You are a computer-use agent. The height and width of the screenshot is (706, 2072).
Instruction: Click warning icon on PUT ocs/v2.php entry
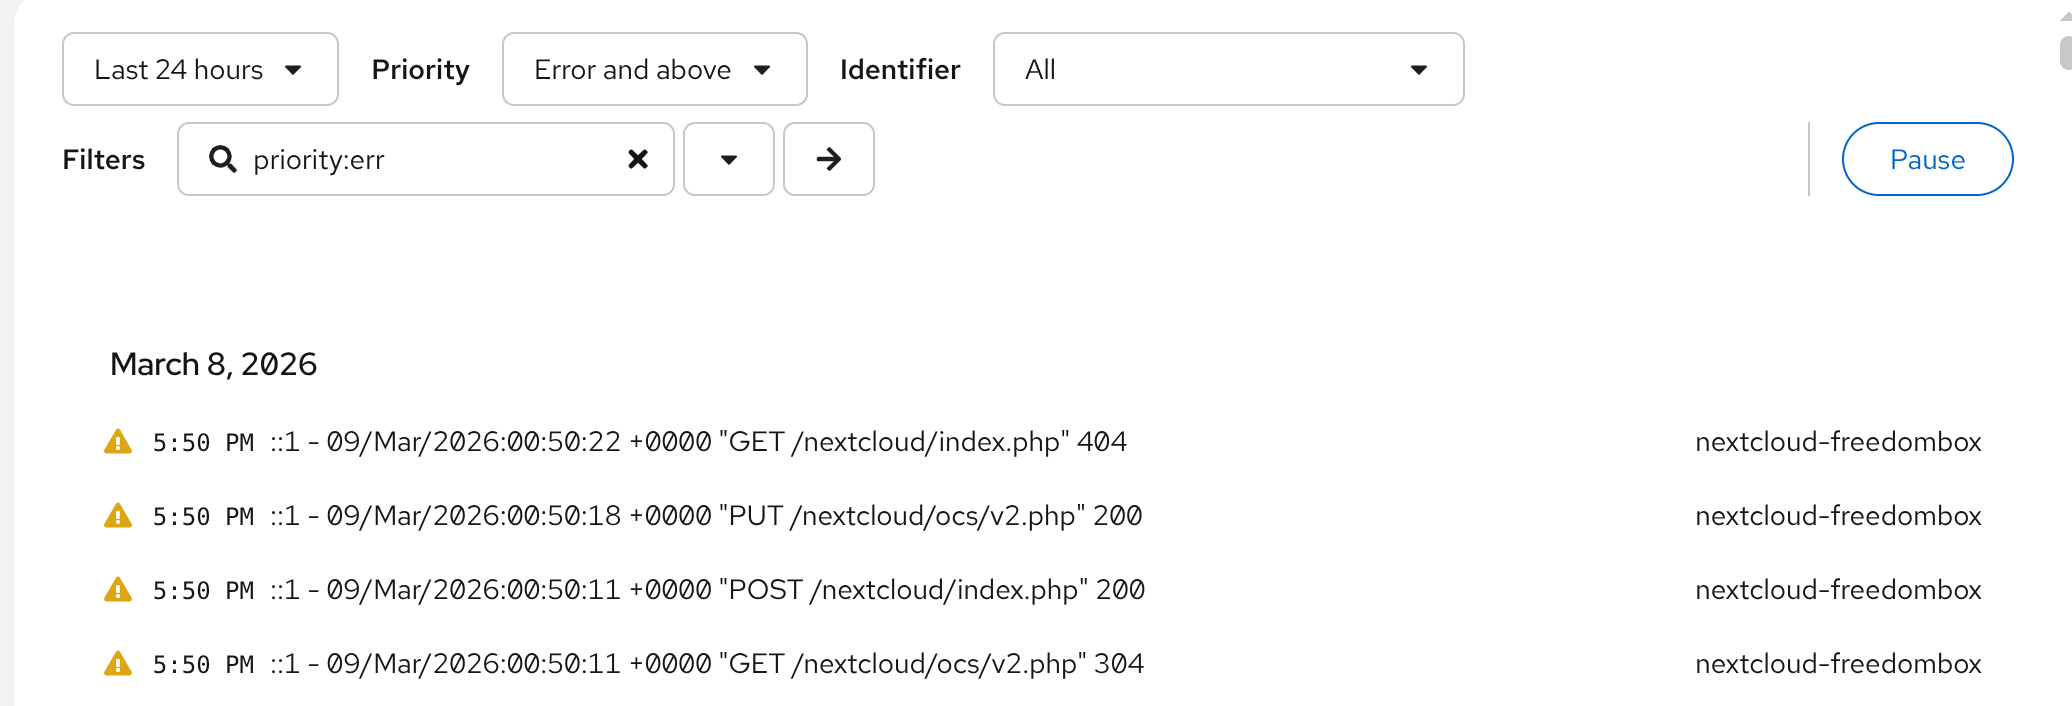point(118,516)
